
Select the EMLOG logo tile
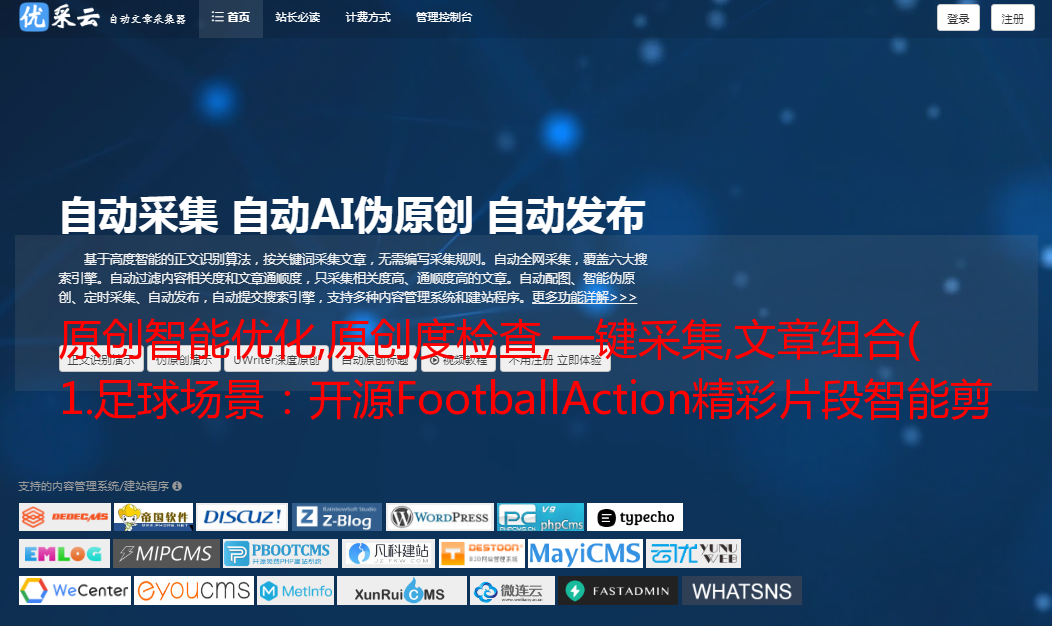[x=64, y=554]
